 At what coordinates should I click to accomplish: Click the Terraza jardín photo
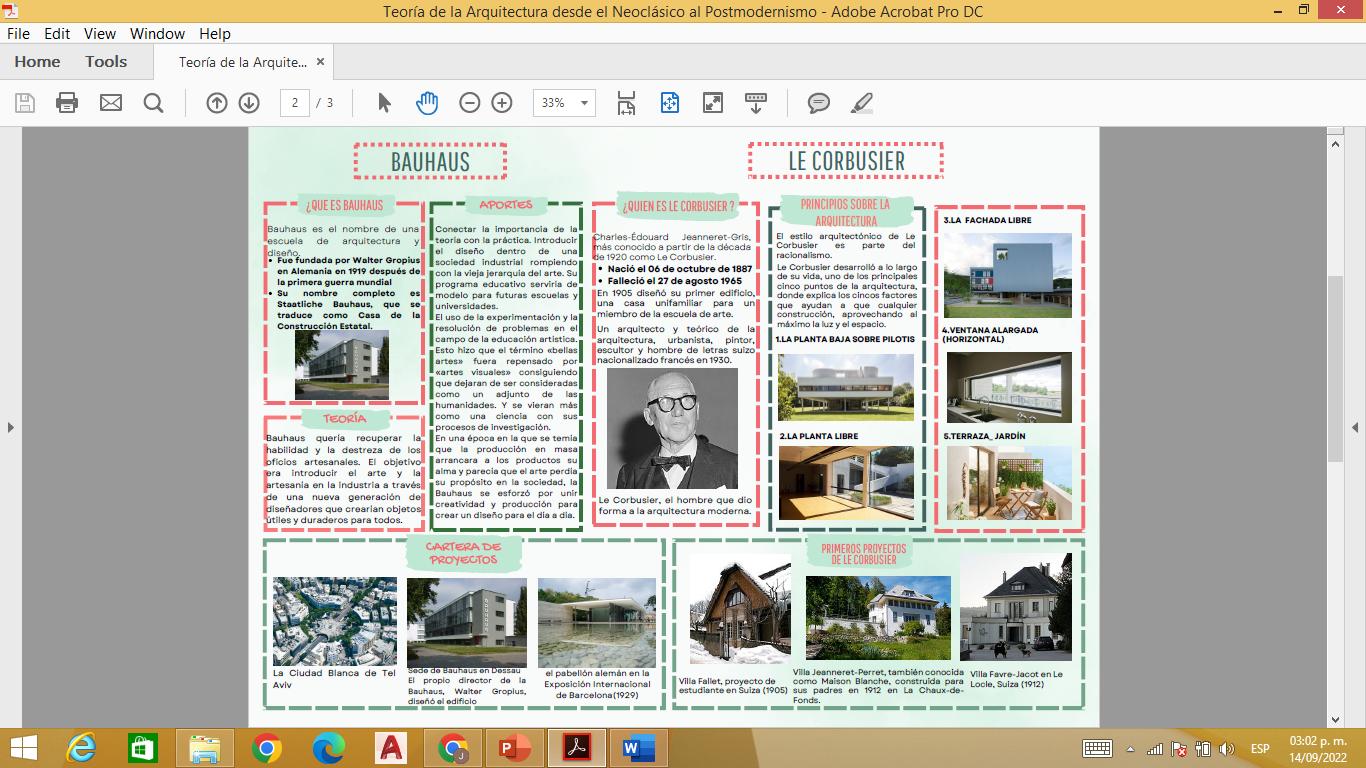(1009, 483)
